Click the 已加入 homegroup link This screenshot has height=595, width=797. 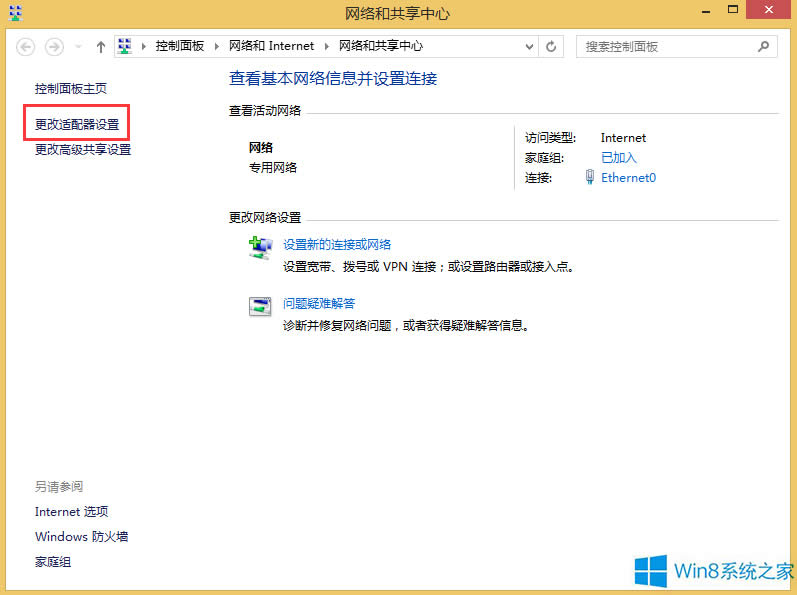pyautogui.click(x=618, y=158)
